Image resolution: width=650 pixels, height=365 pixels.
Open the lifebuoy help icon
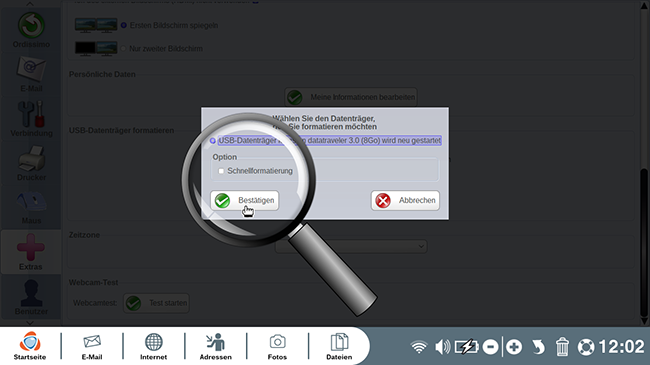click(x=586, y=347)
